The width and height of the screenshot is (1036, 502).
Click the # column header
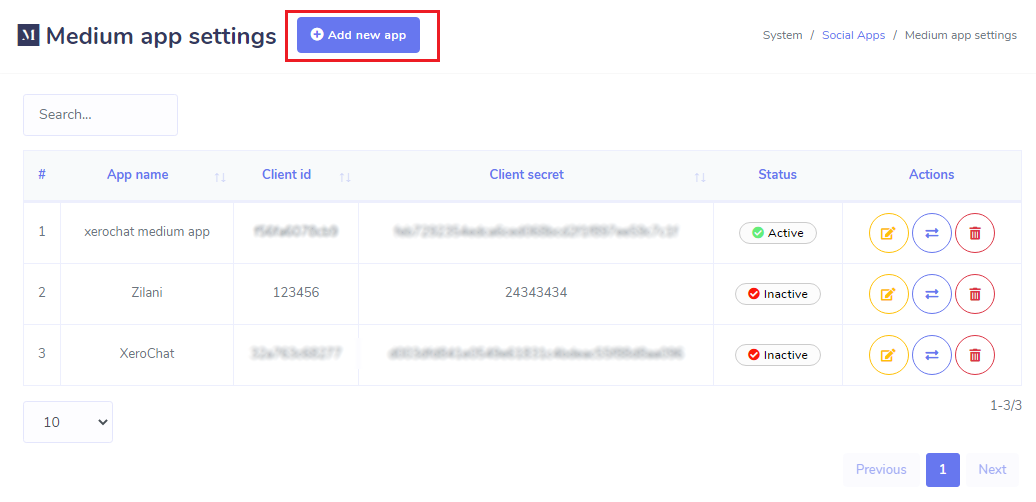coord(42,175)
